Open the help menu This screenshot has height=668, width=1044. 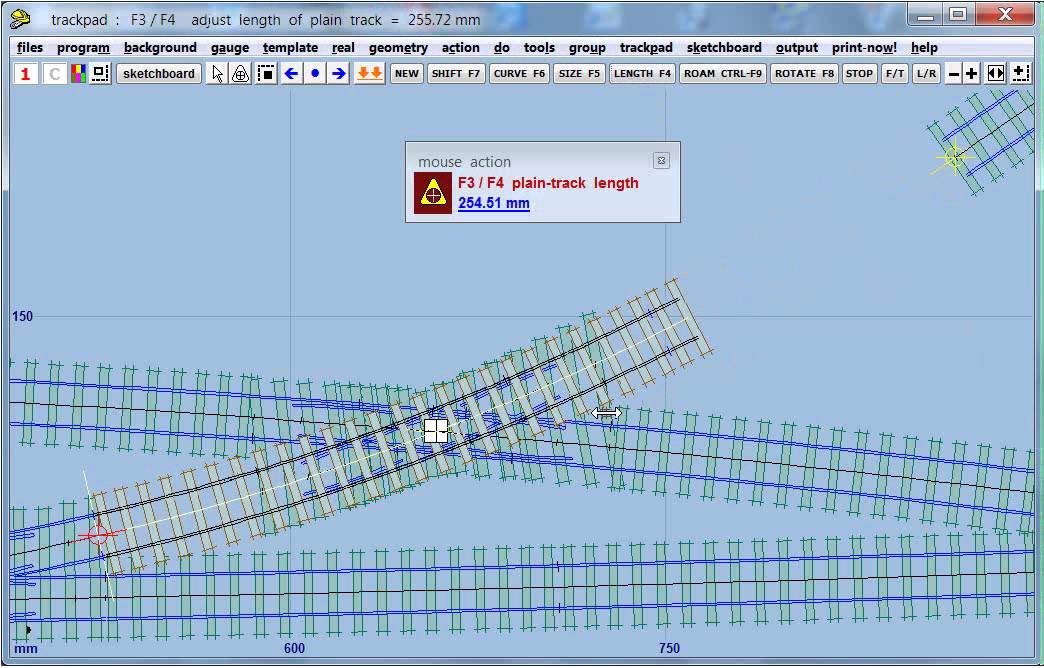pos(924,47)
